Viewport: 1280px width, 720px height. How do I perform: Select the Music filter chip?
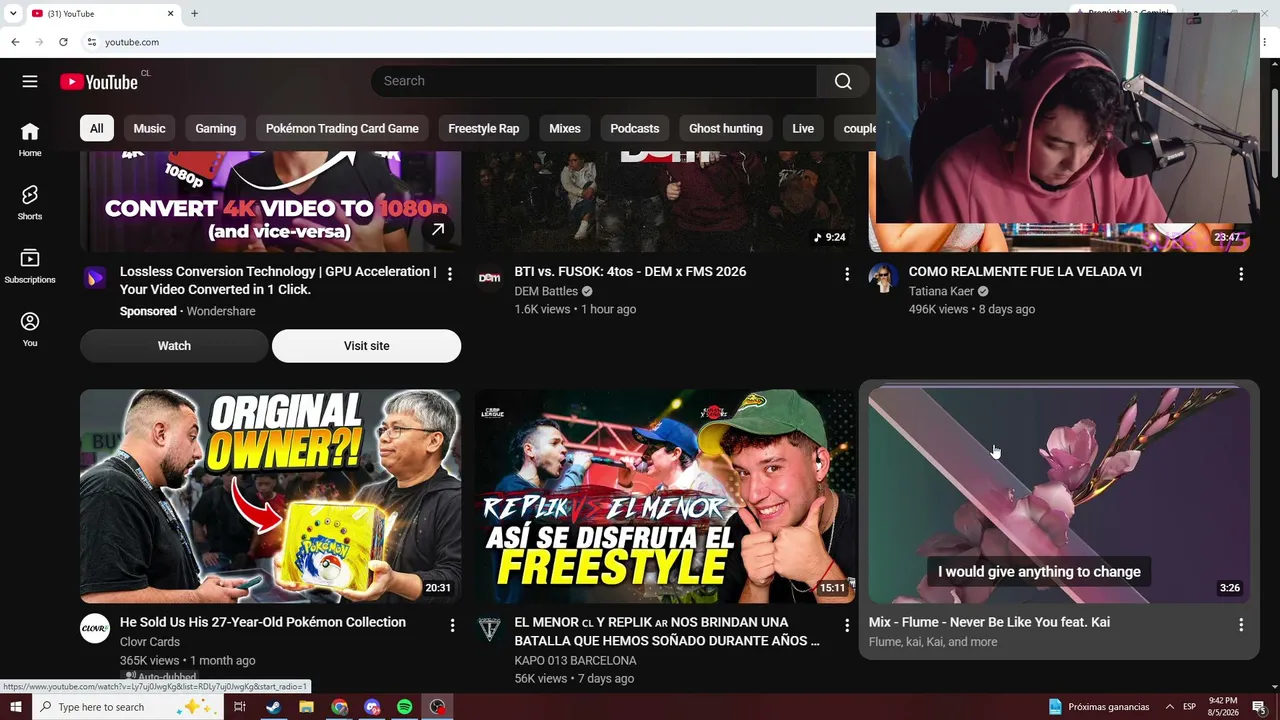pyautogui.click(x=149, y=128)
